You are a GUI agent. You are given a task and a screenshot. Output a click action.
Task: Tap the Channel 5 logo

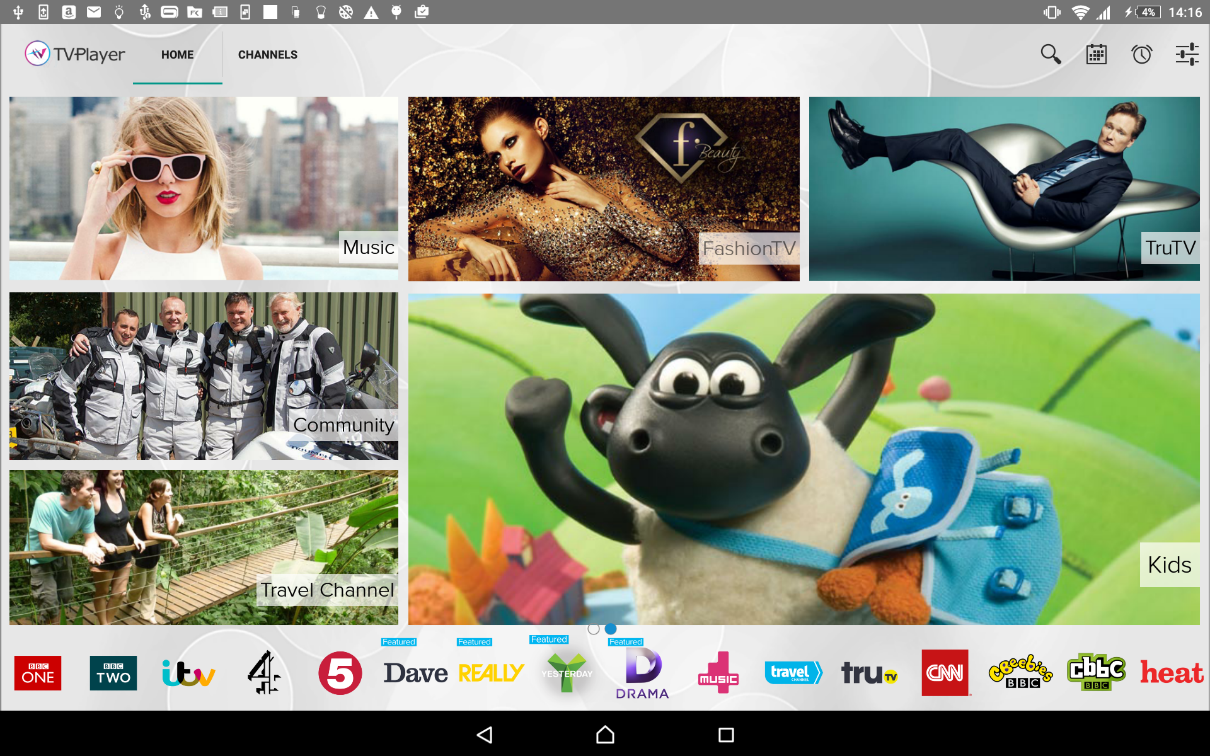[x=340, y=673]
